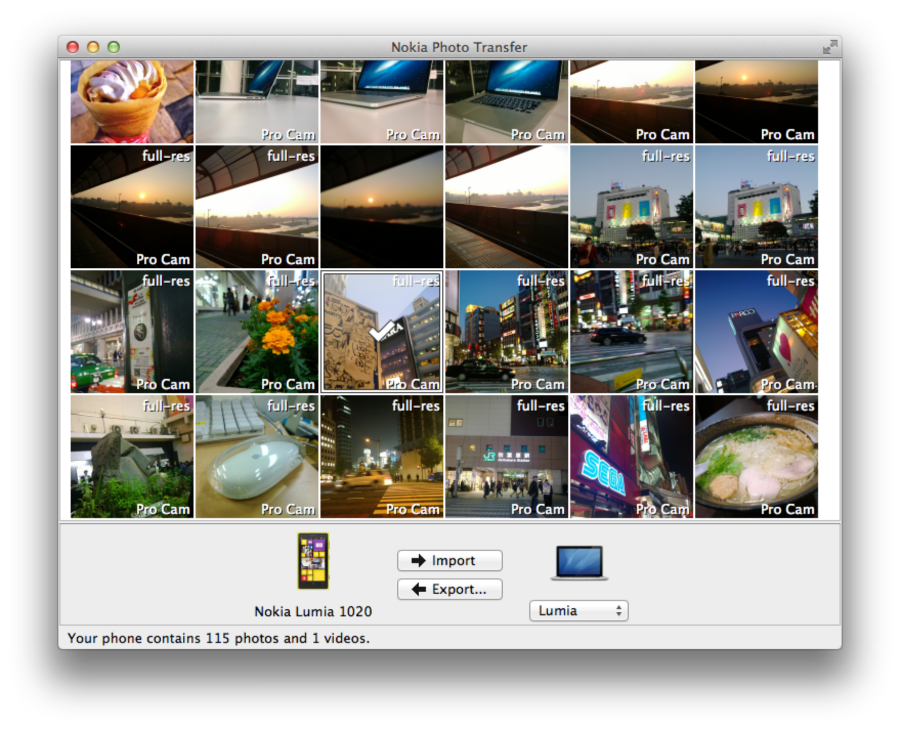Click the Import button

(449, 561)
